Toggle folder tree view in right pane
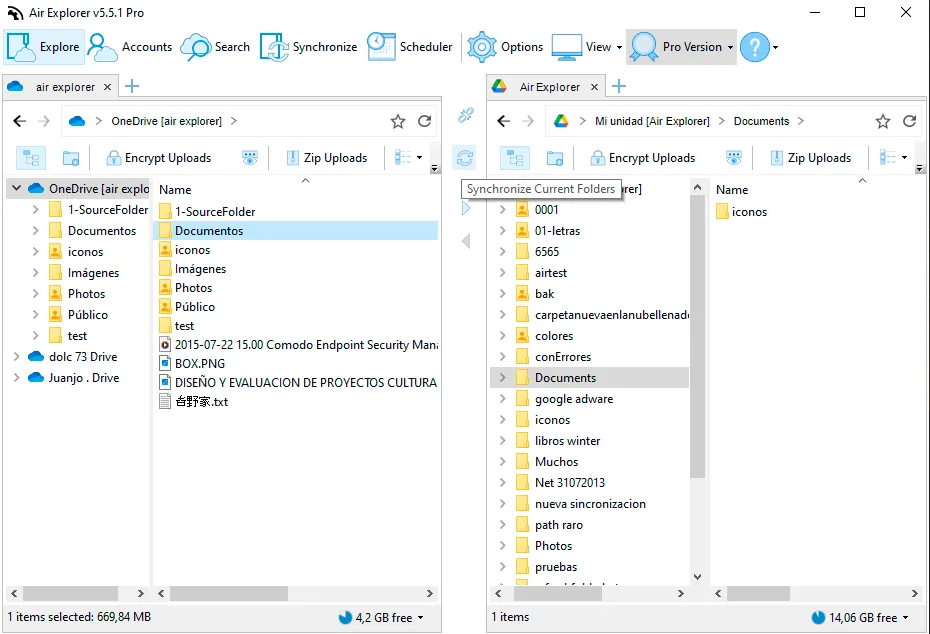This screenshot has width=930, height=634. 514,158
